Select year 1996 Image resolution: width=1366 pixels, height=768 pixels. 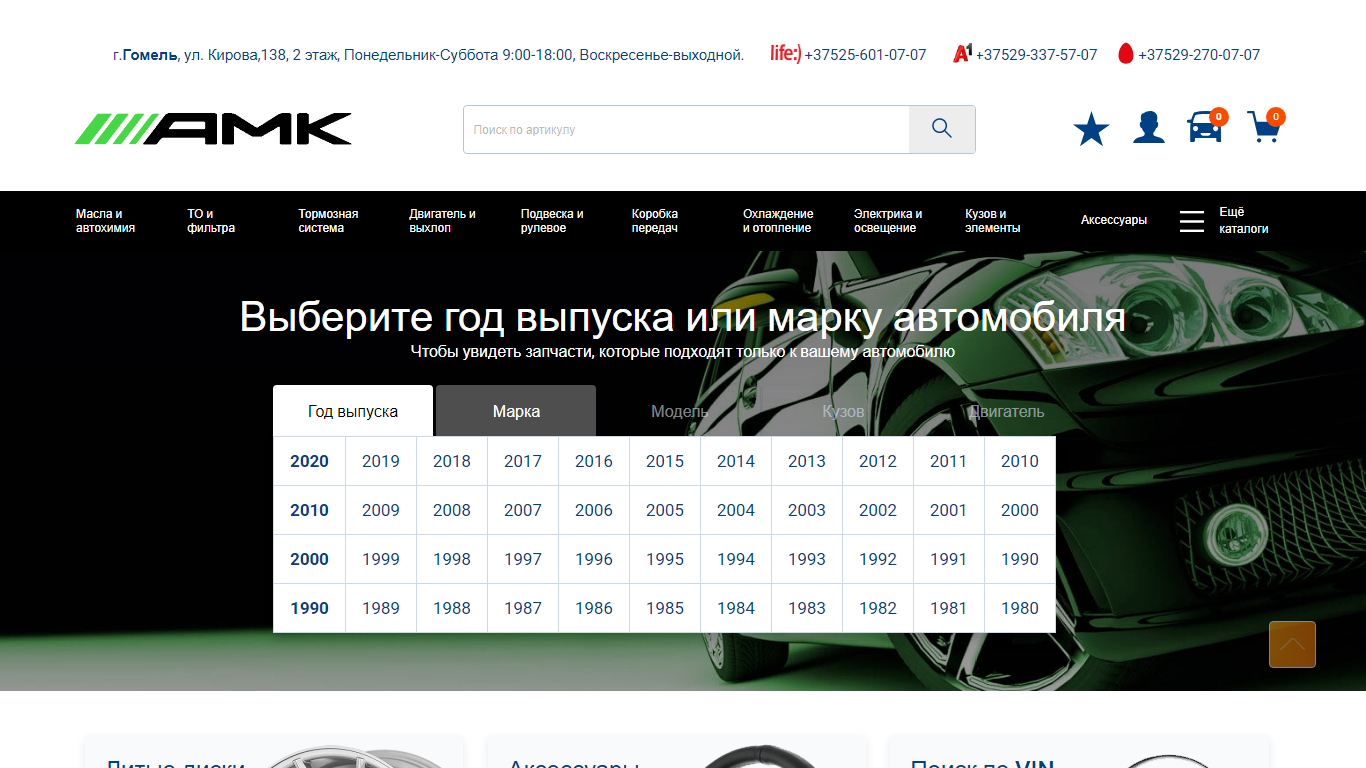(593, 559)
